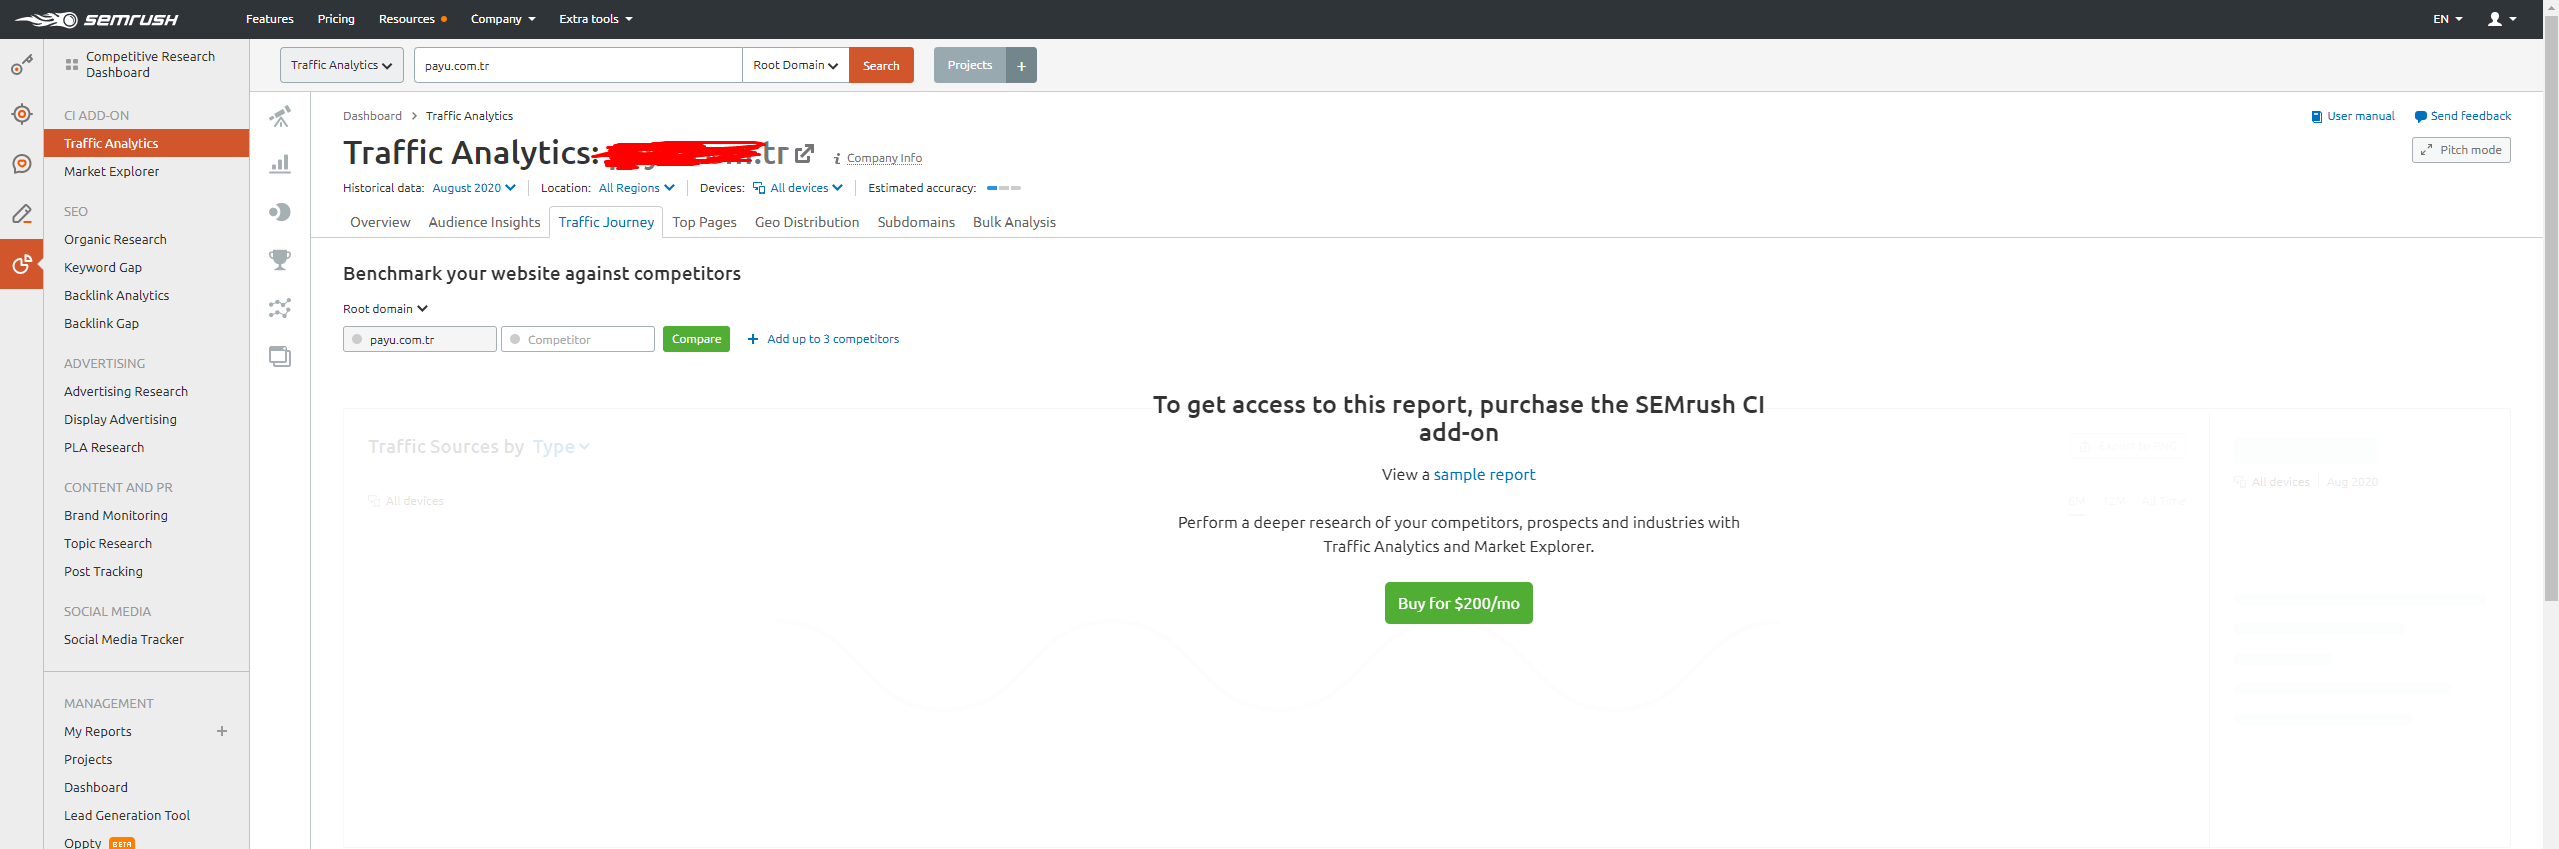Image resolution: width=2559 pixels, height=849 pixels.
Task: Click the SEMrush logo
Action: (96, 19)
